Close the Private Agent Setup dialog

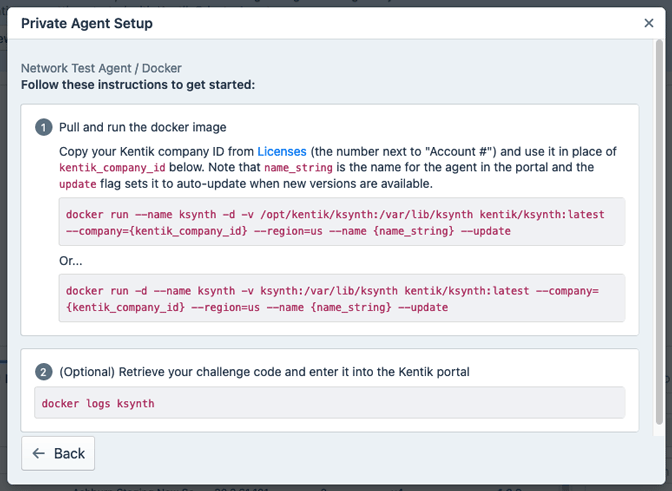(648, 23)
